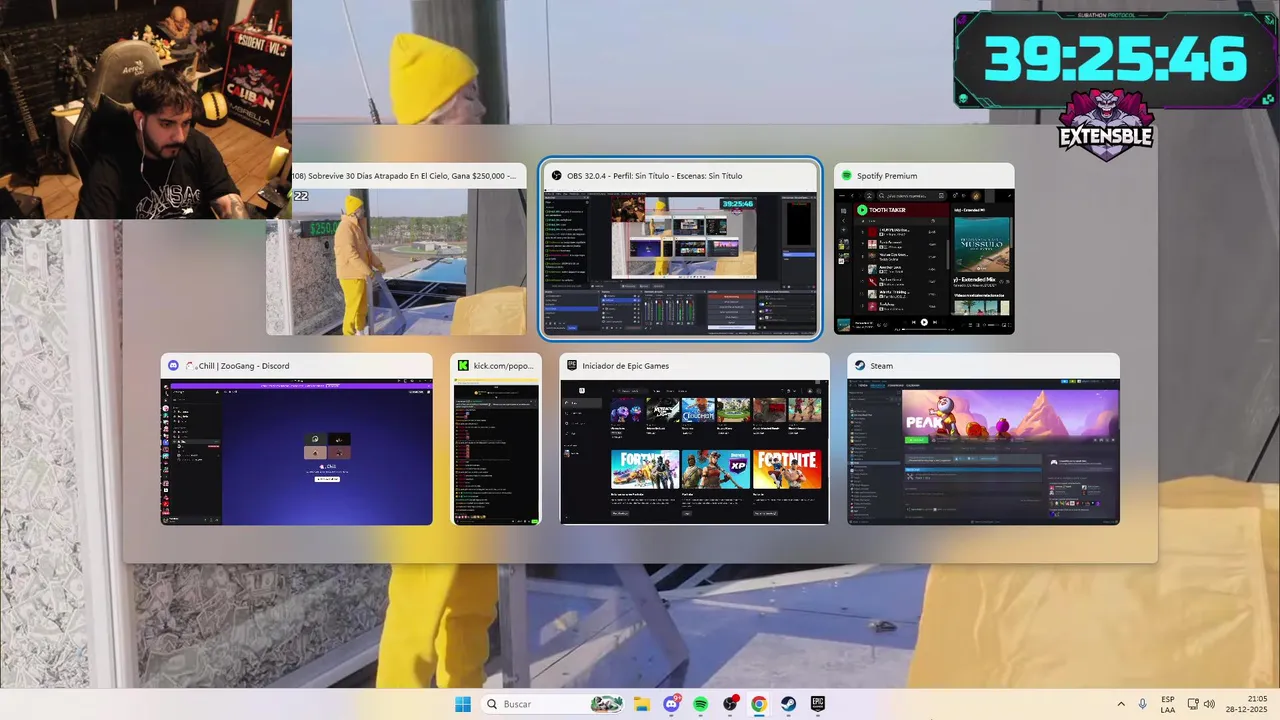
Task: Open Google Chrome from the taskbar
Action: pos(759,704)
